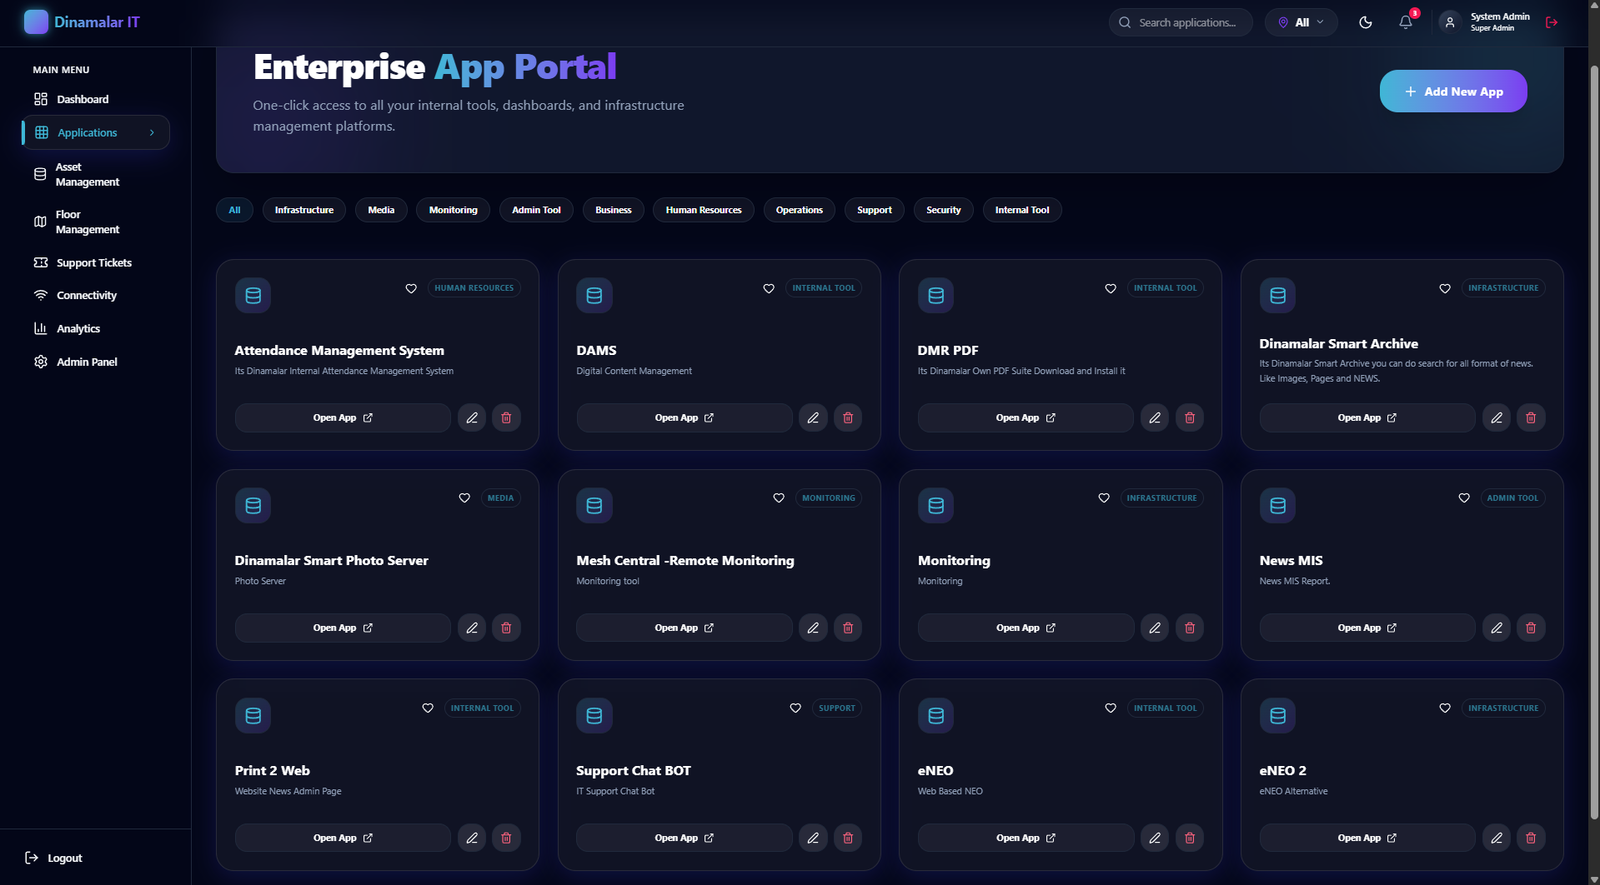Open App for DMR PDF

(x=1026, y=418)
